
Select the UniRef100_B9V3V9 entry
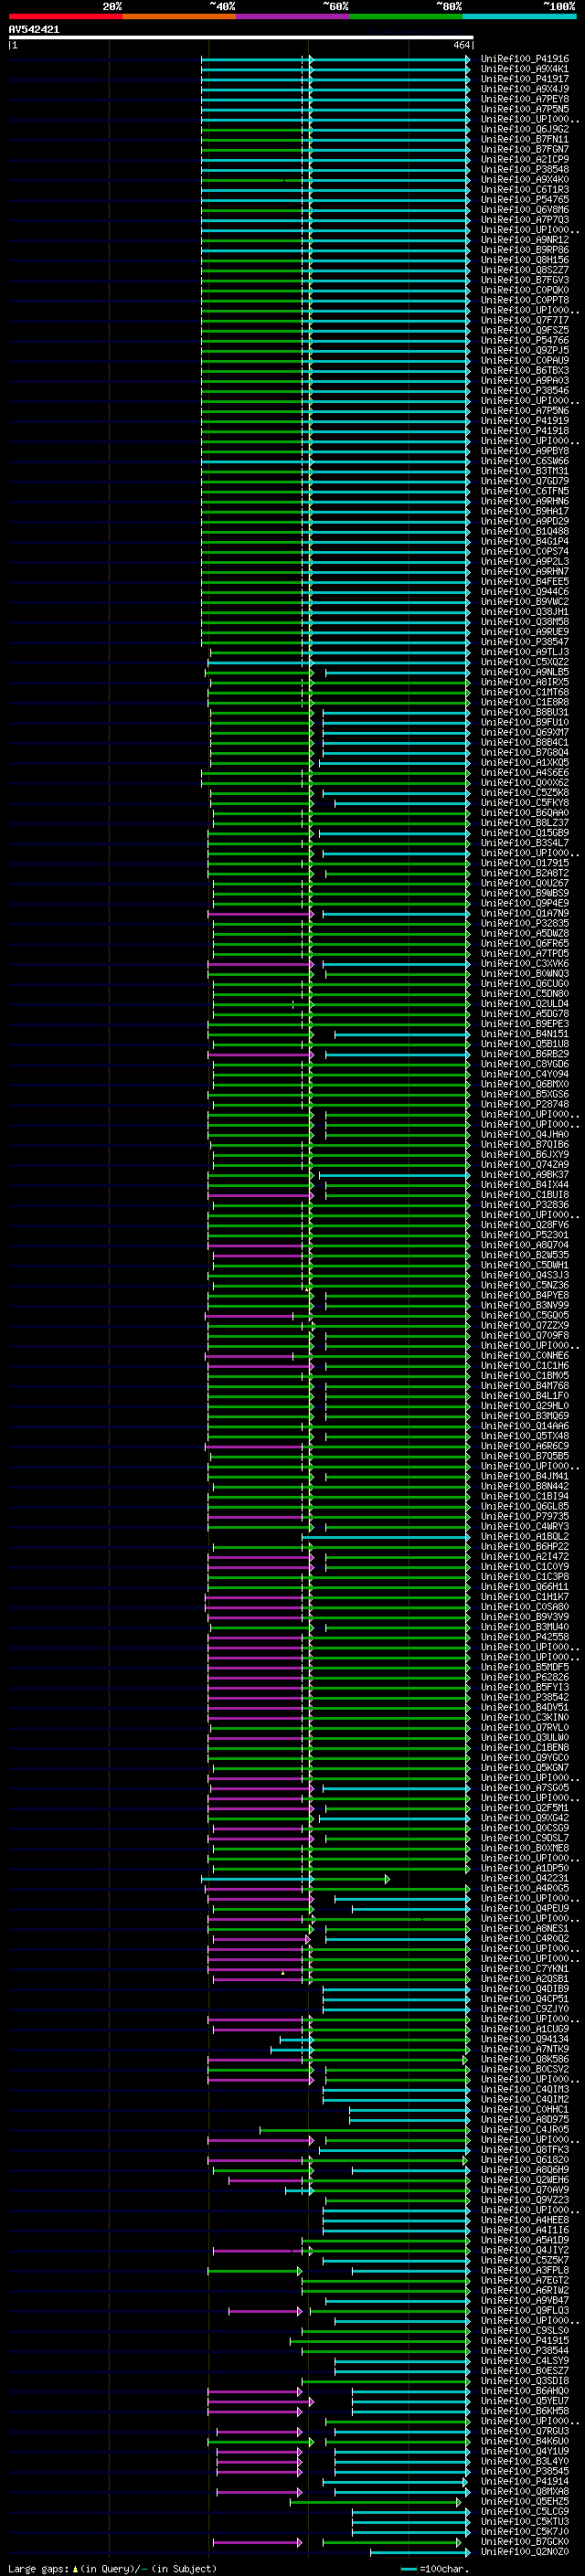click(x=525, y=1617)
